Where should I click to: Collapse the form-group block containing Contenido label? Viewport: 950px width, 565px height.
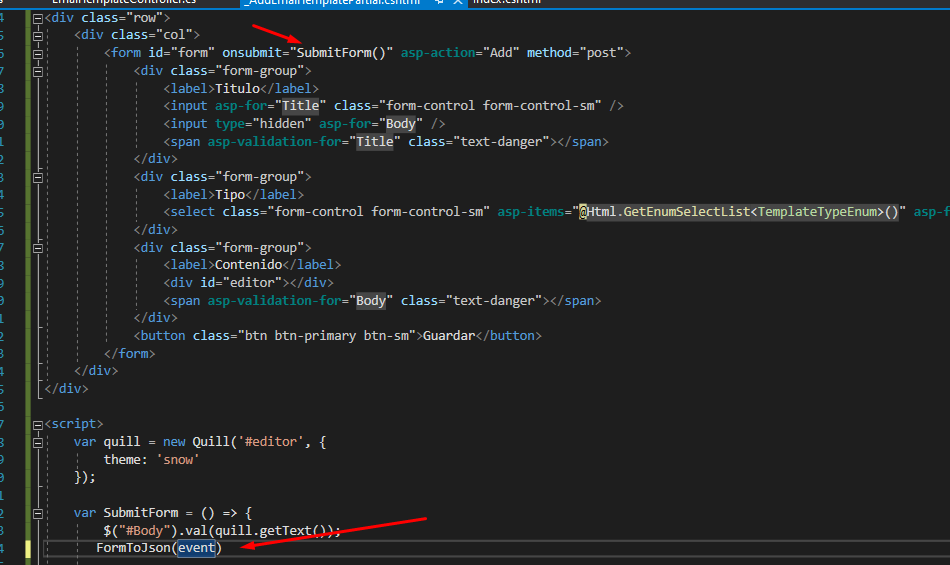point(38,248)
